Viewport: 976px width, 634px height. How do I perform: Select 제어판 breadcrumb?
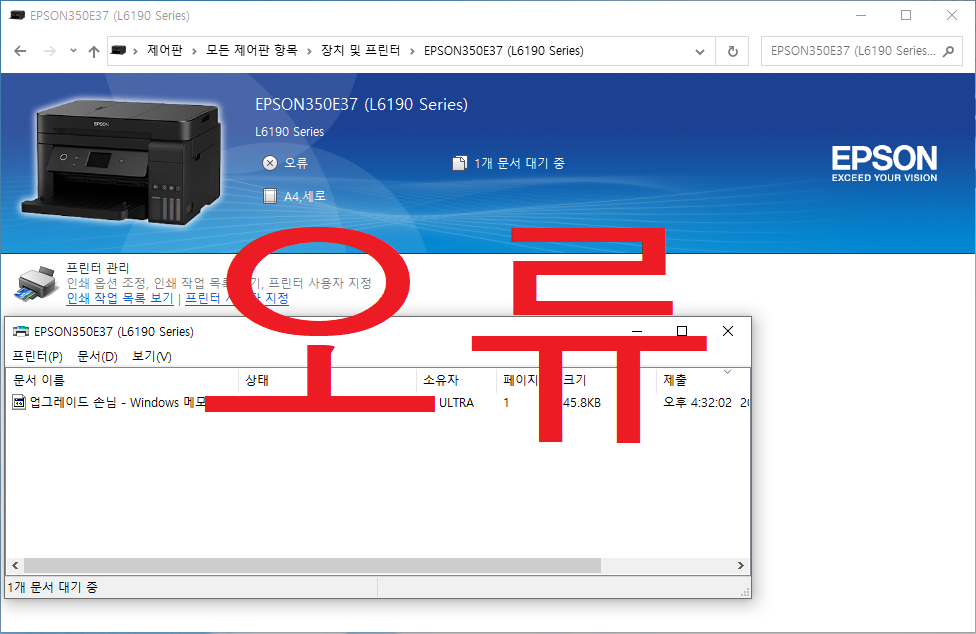pos(165,50)
